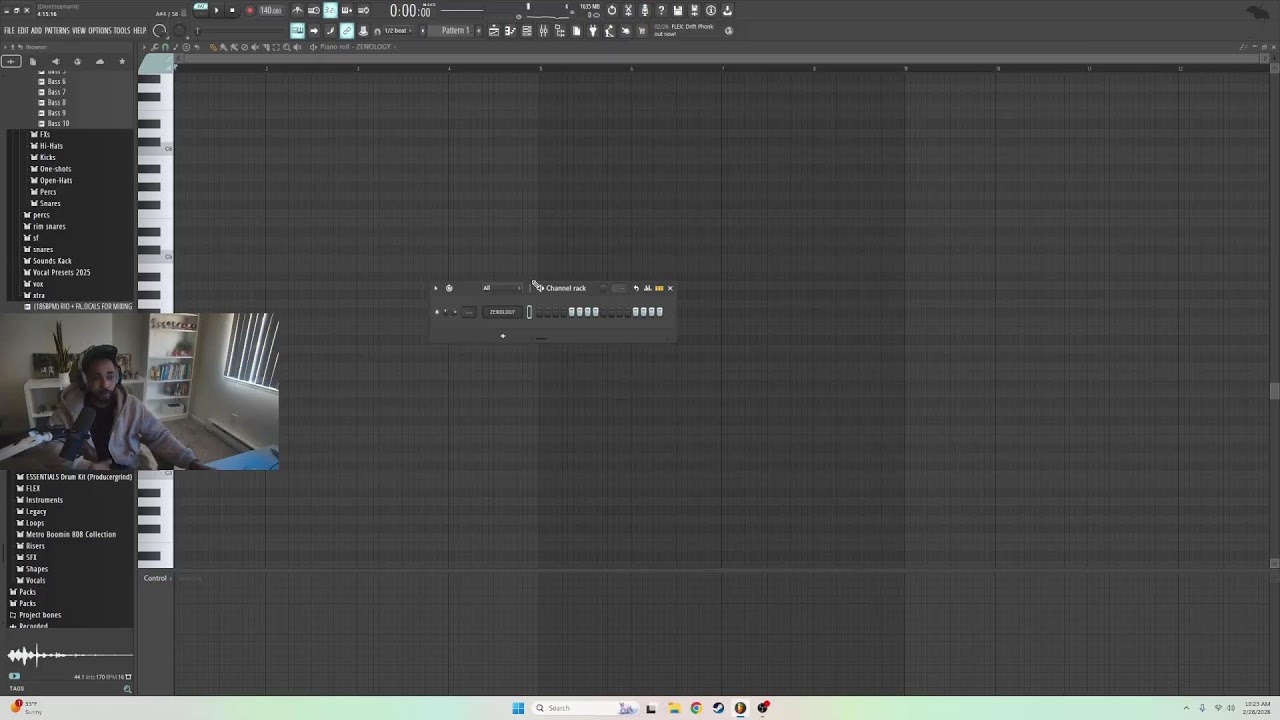
Task: Mute the ZENOLOGY channel with green light
Action: click(437, 312)
